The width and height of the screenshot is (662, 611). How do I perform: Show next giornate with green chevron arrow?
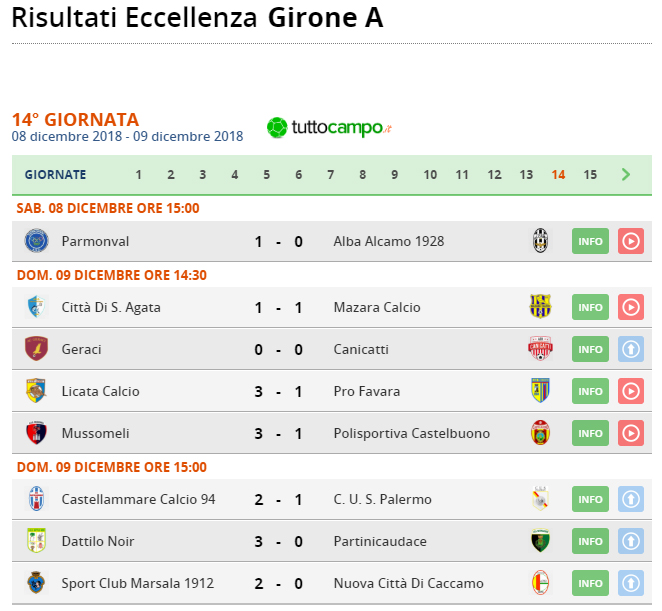pos(626,174)
